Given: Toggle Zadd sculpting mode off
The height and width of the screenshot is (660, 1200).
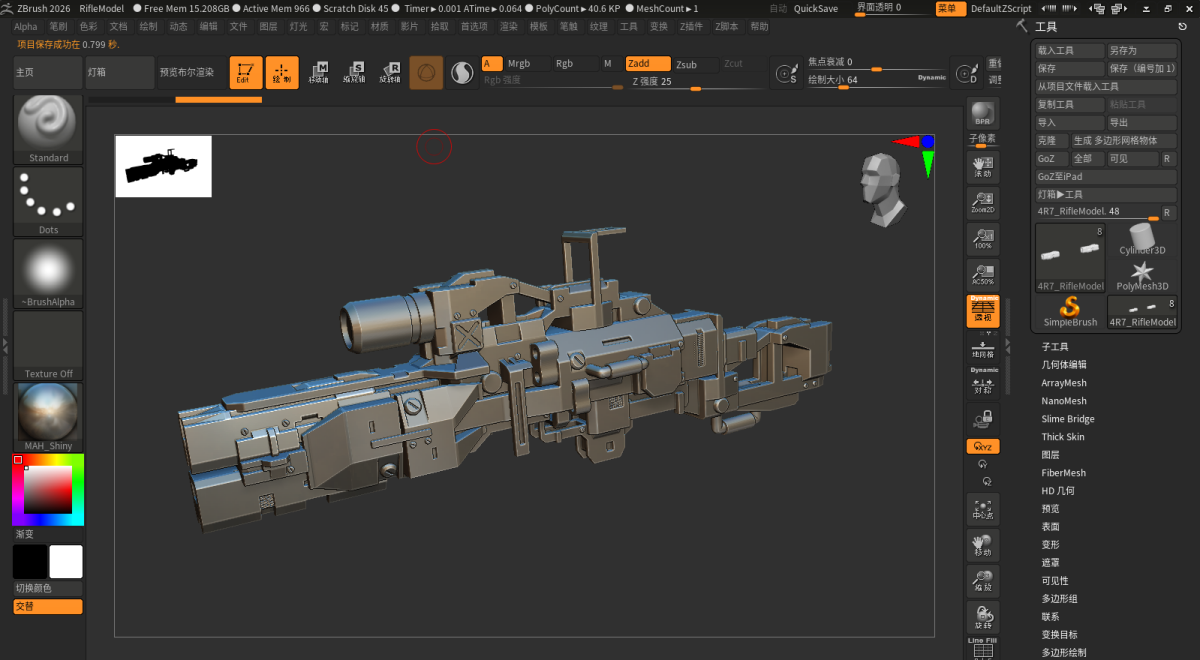Looking at the screenshot, I should point(647,62).
